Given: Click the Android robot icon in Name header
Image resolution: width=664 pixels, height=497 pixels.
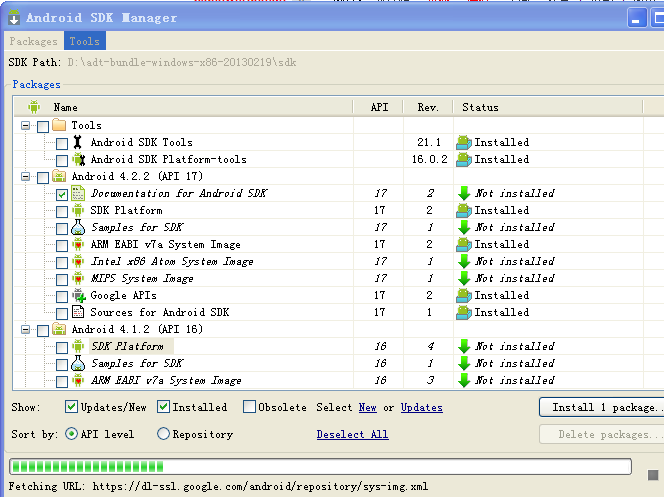Looking at the screenshot, I should pos(34,107).
